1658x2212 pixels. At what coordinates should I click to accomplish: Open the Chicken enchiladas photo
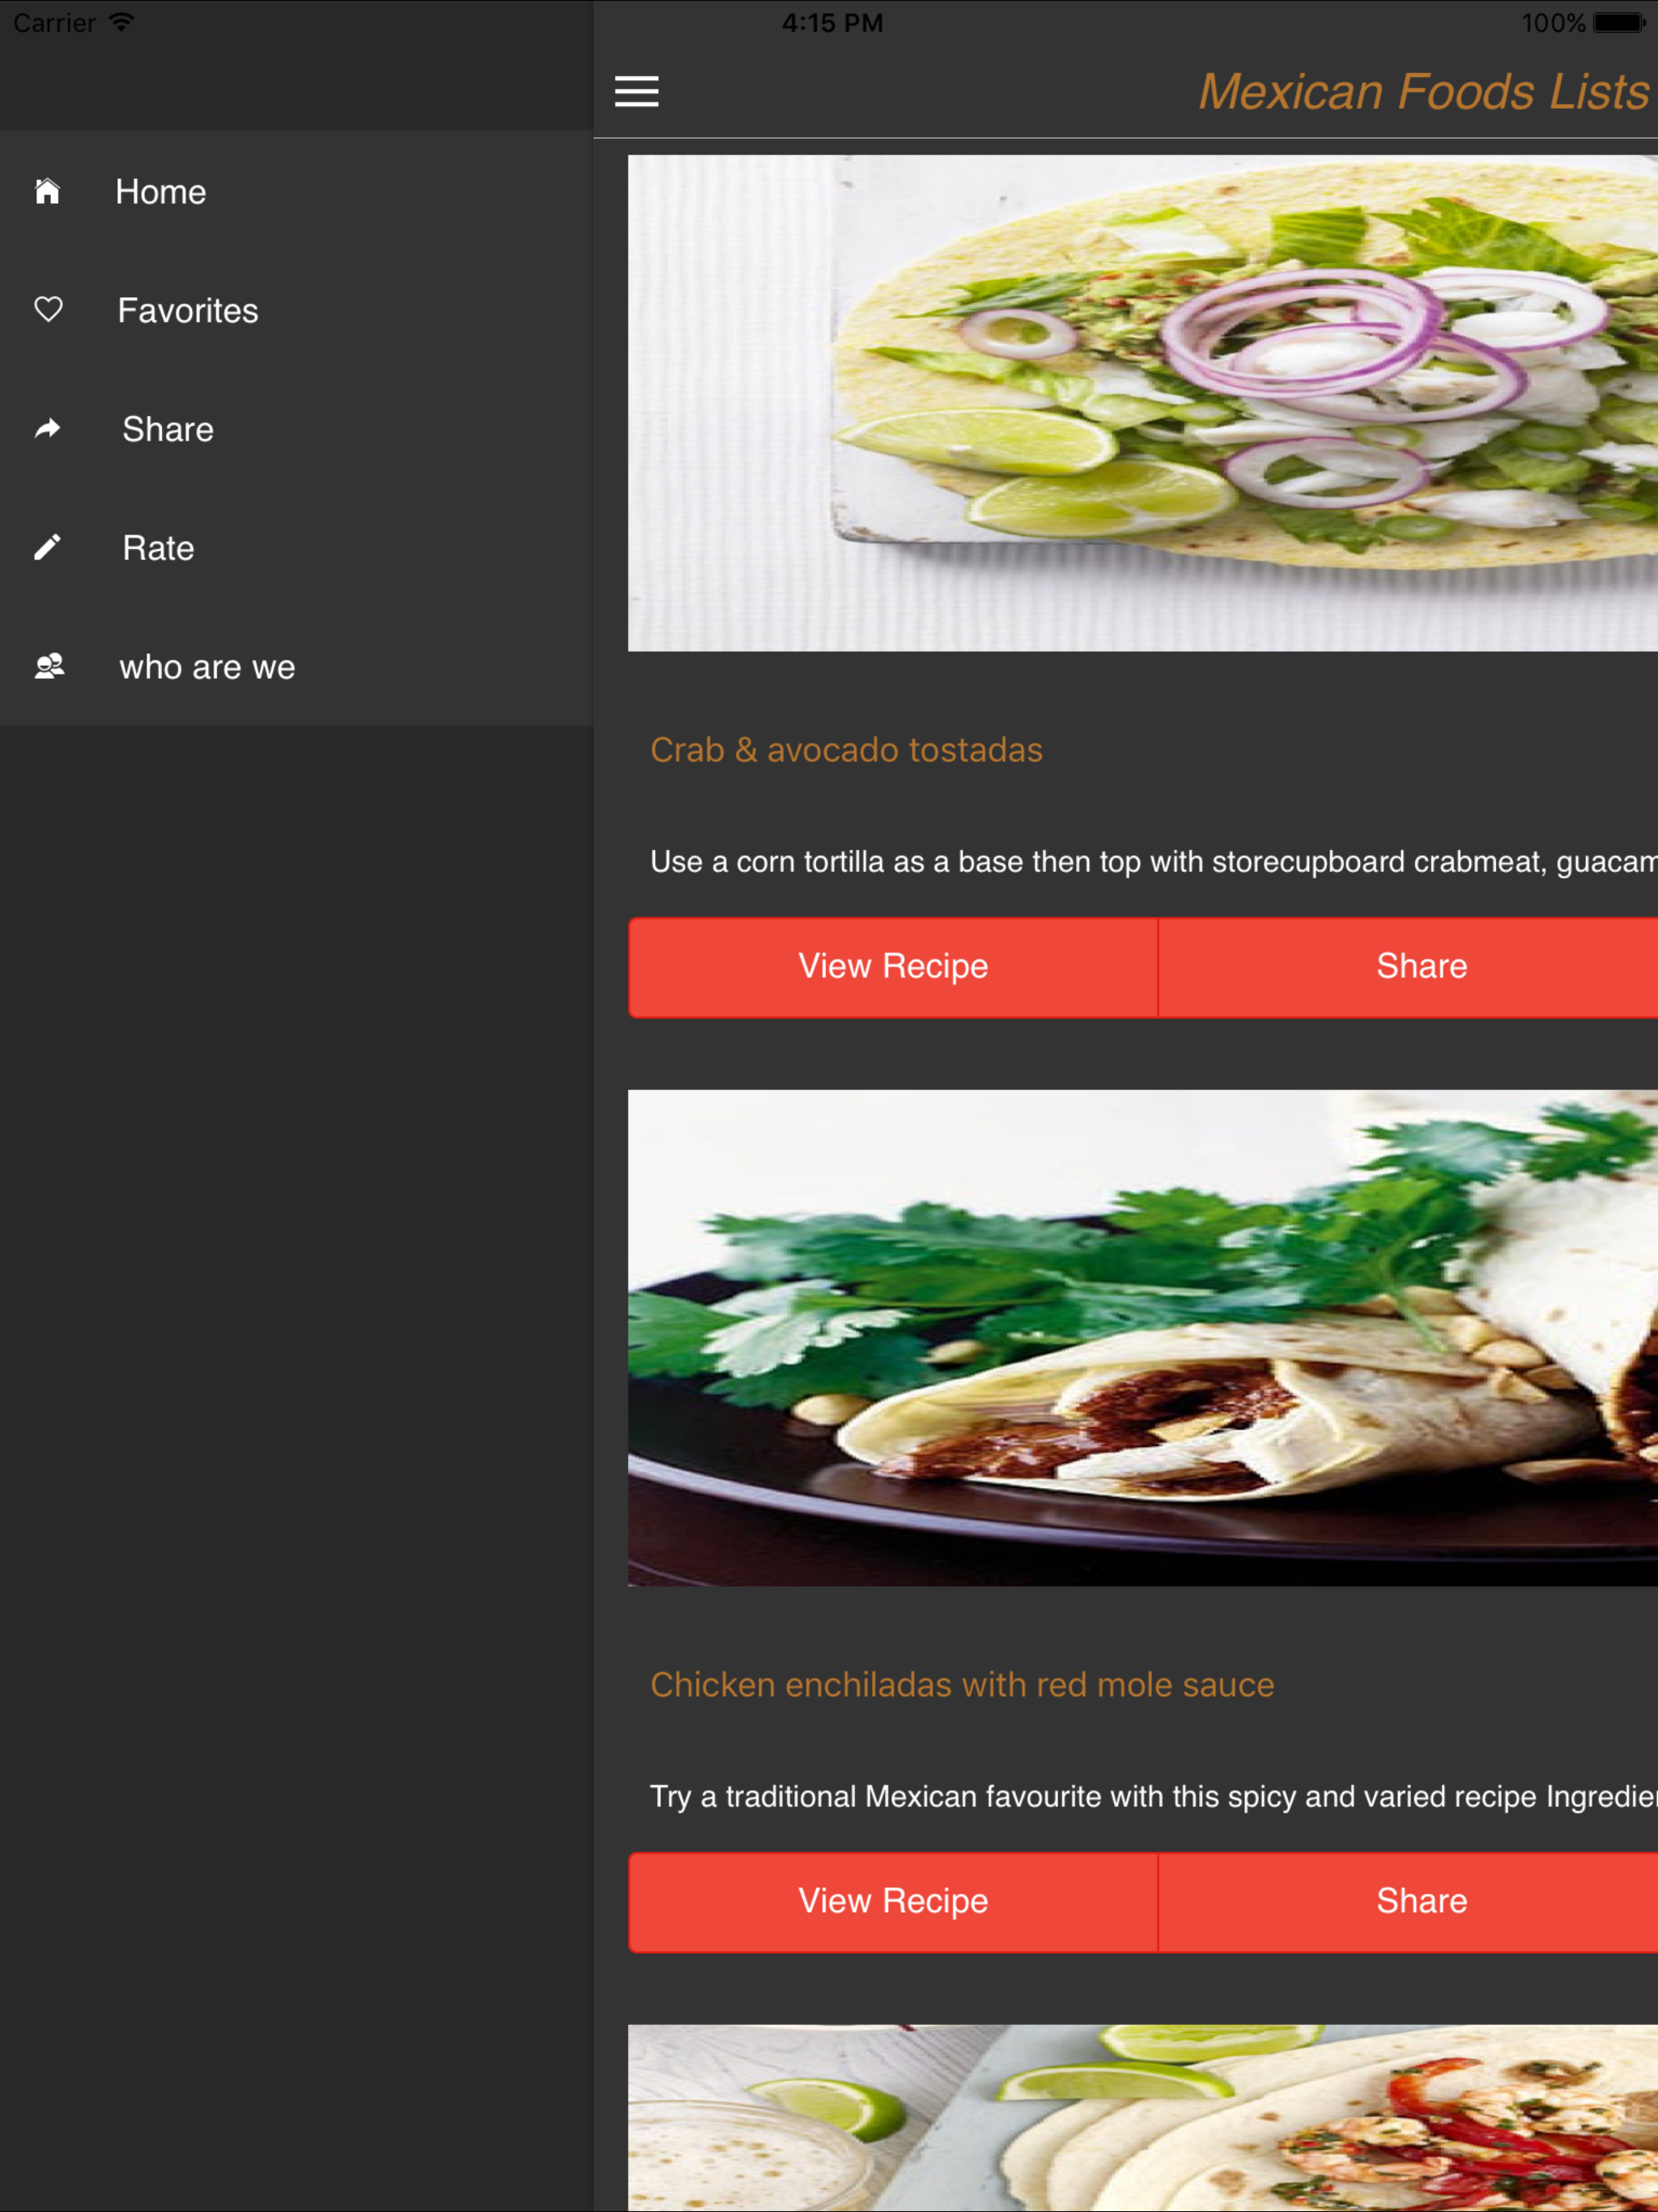(x=1143, y=1338)
